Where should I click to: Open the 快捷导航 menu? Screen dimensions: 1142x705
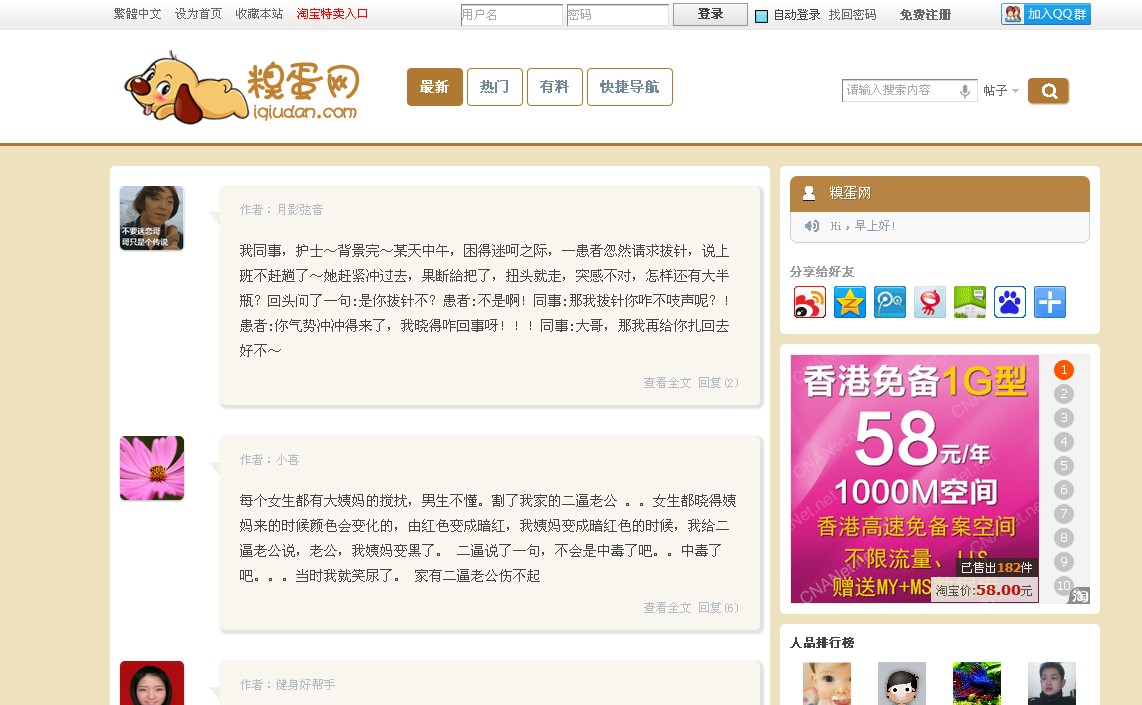coord(629,87)
